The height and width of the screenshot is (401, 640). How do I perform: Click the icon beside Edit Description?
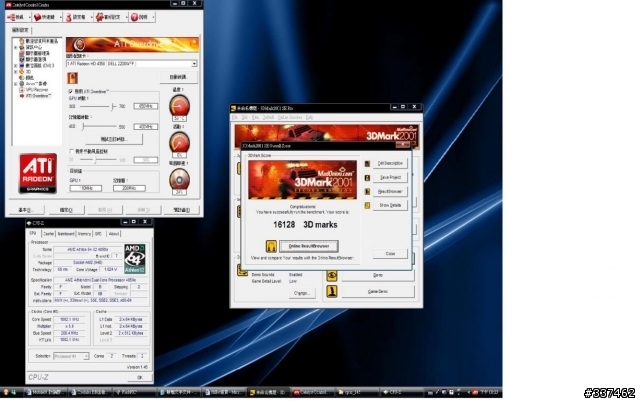(x=367, y=163)
